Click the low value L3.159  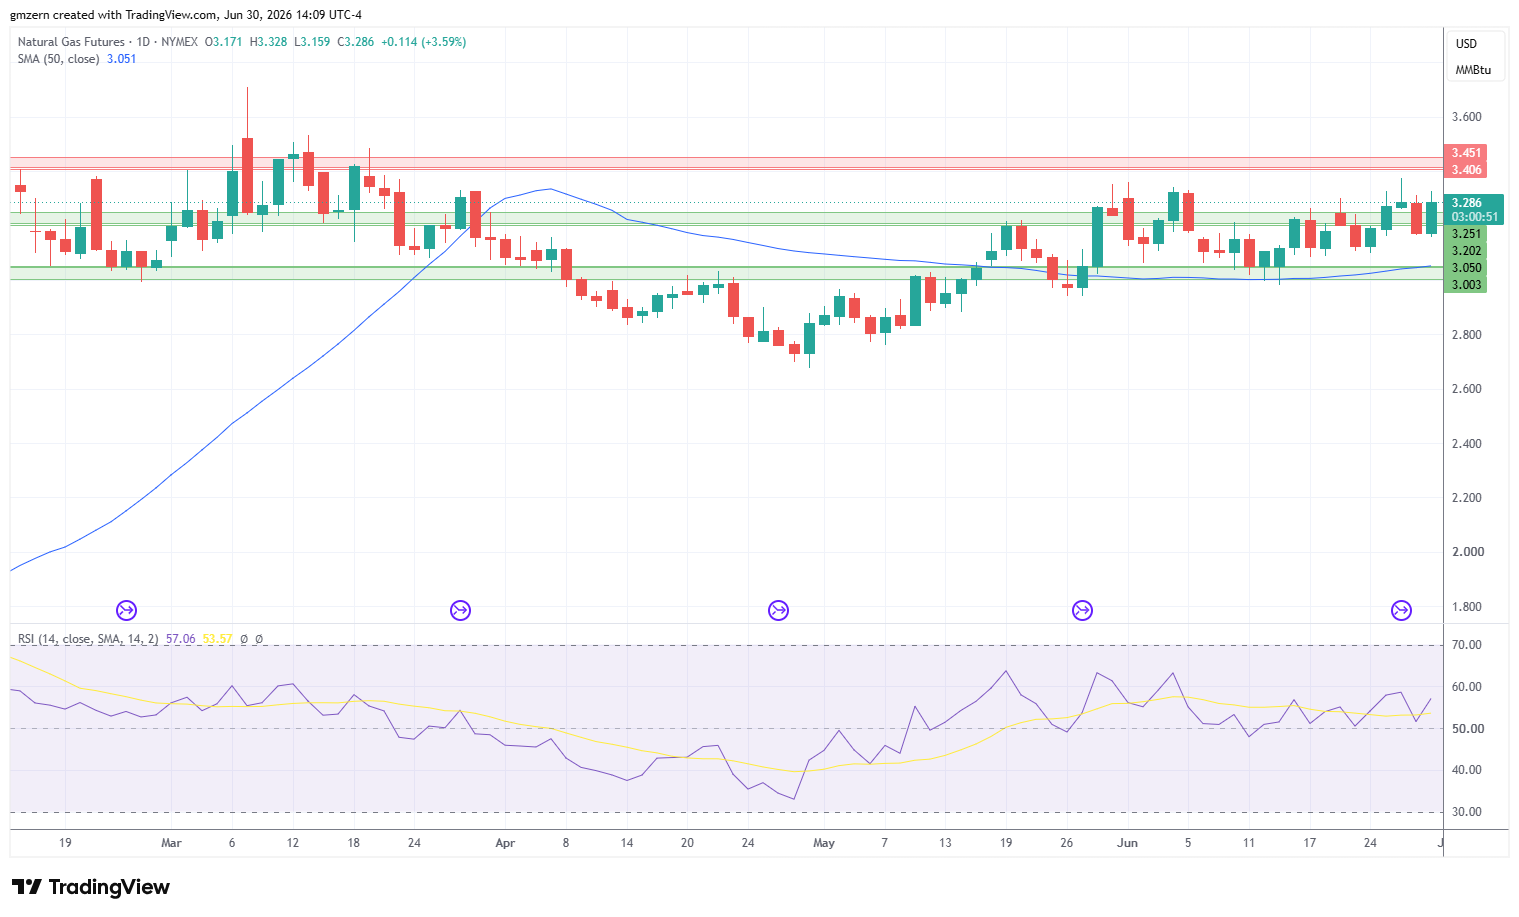click(312, 42)
